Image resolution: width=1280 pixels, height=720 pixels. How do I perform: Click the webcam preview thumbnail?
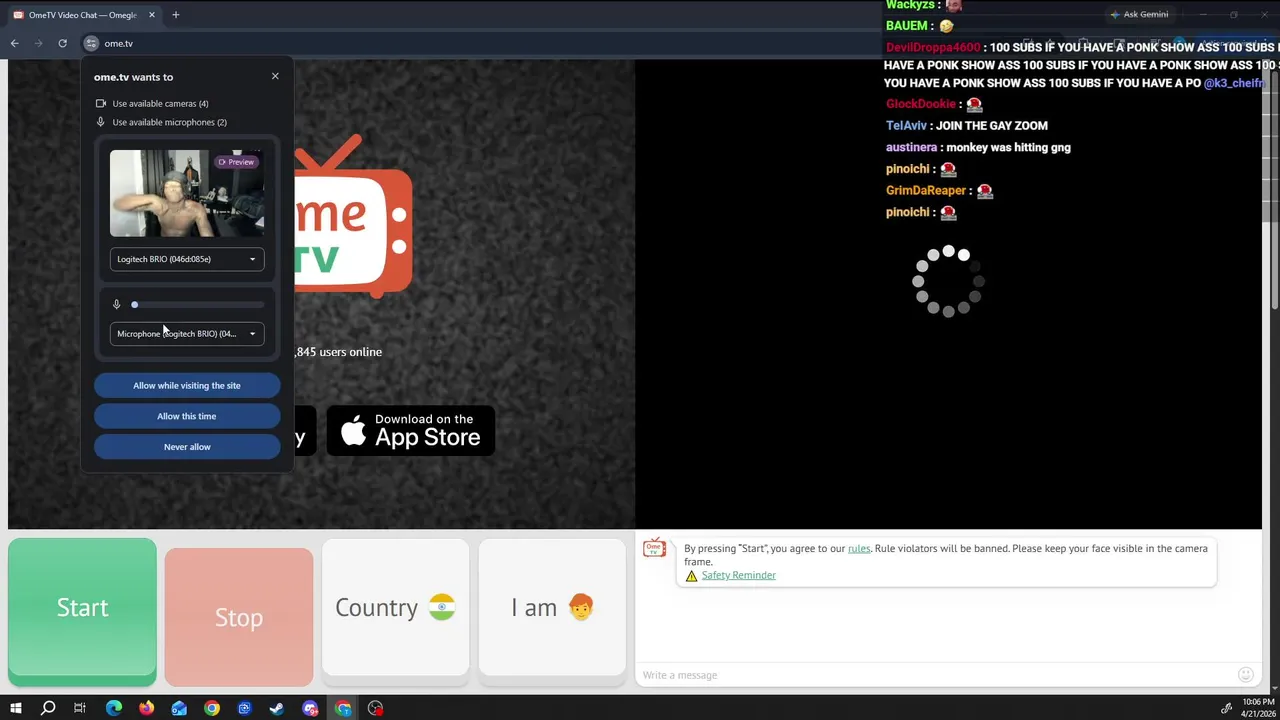pyautogui.click(x=187, y=193)
